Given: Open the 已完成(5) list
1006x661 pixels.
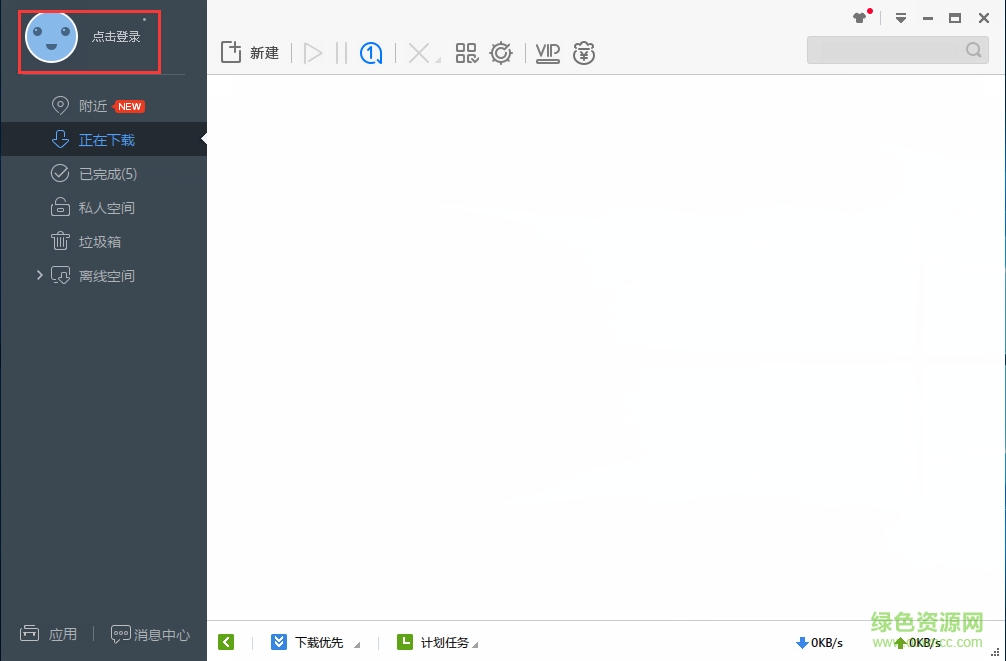Looking at the screenshot, I should (107, 174).
